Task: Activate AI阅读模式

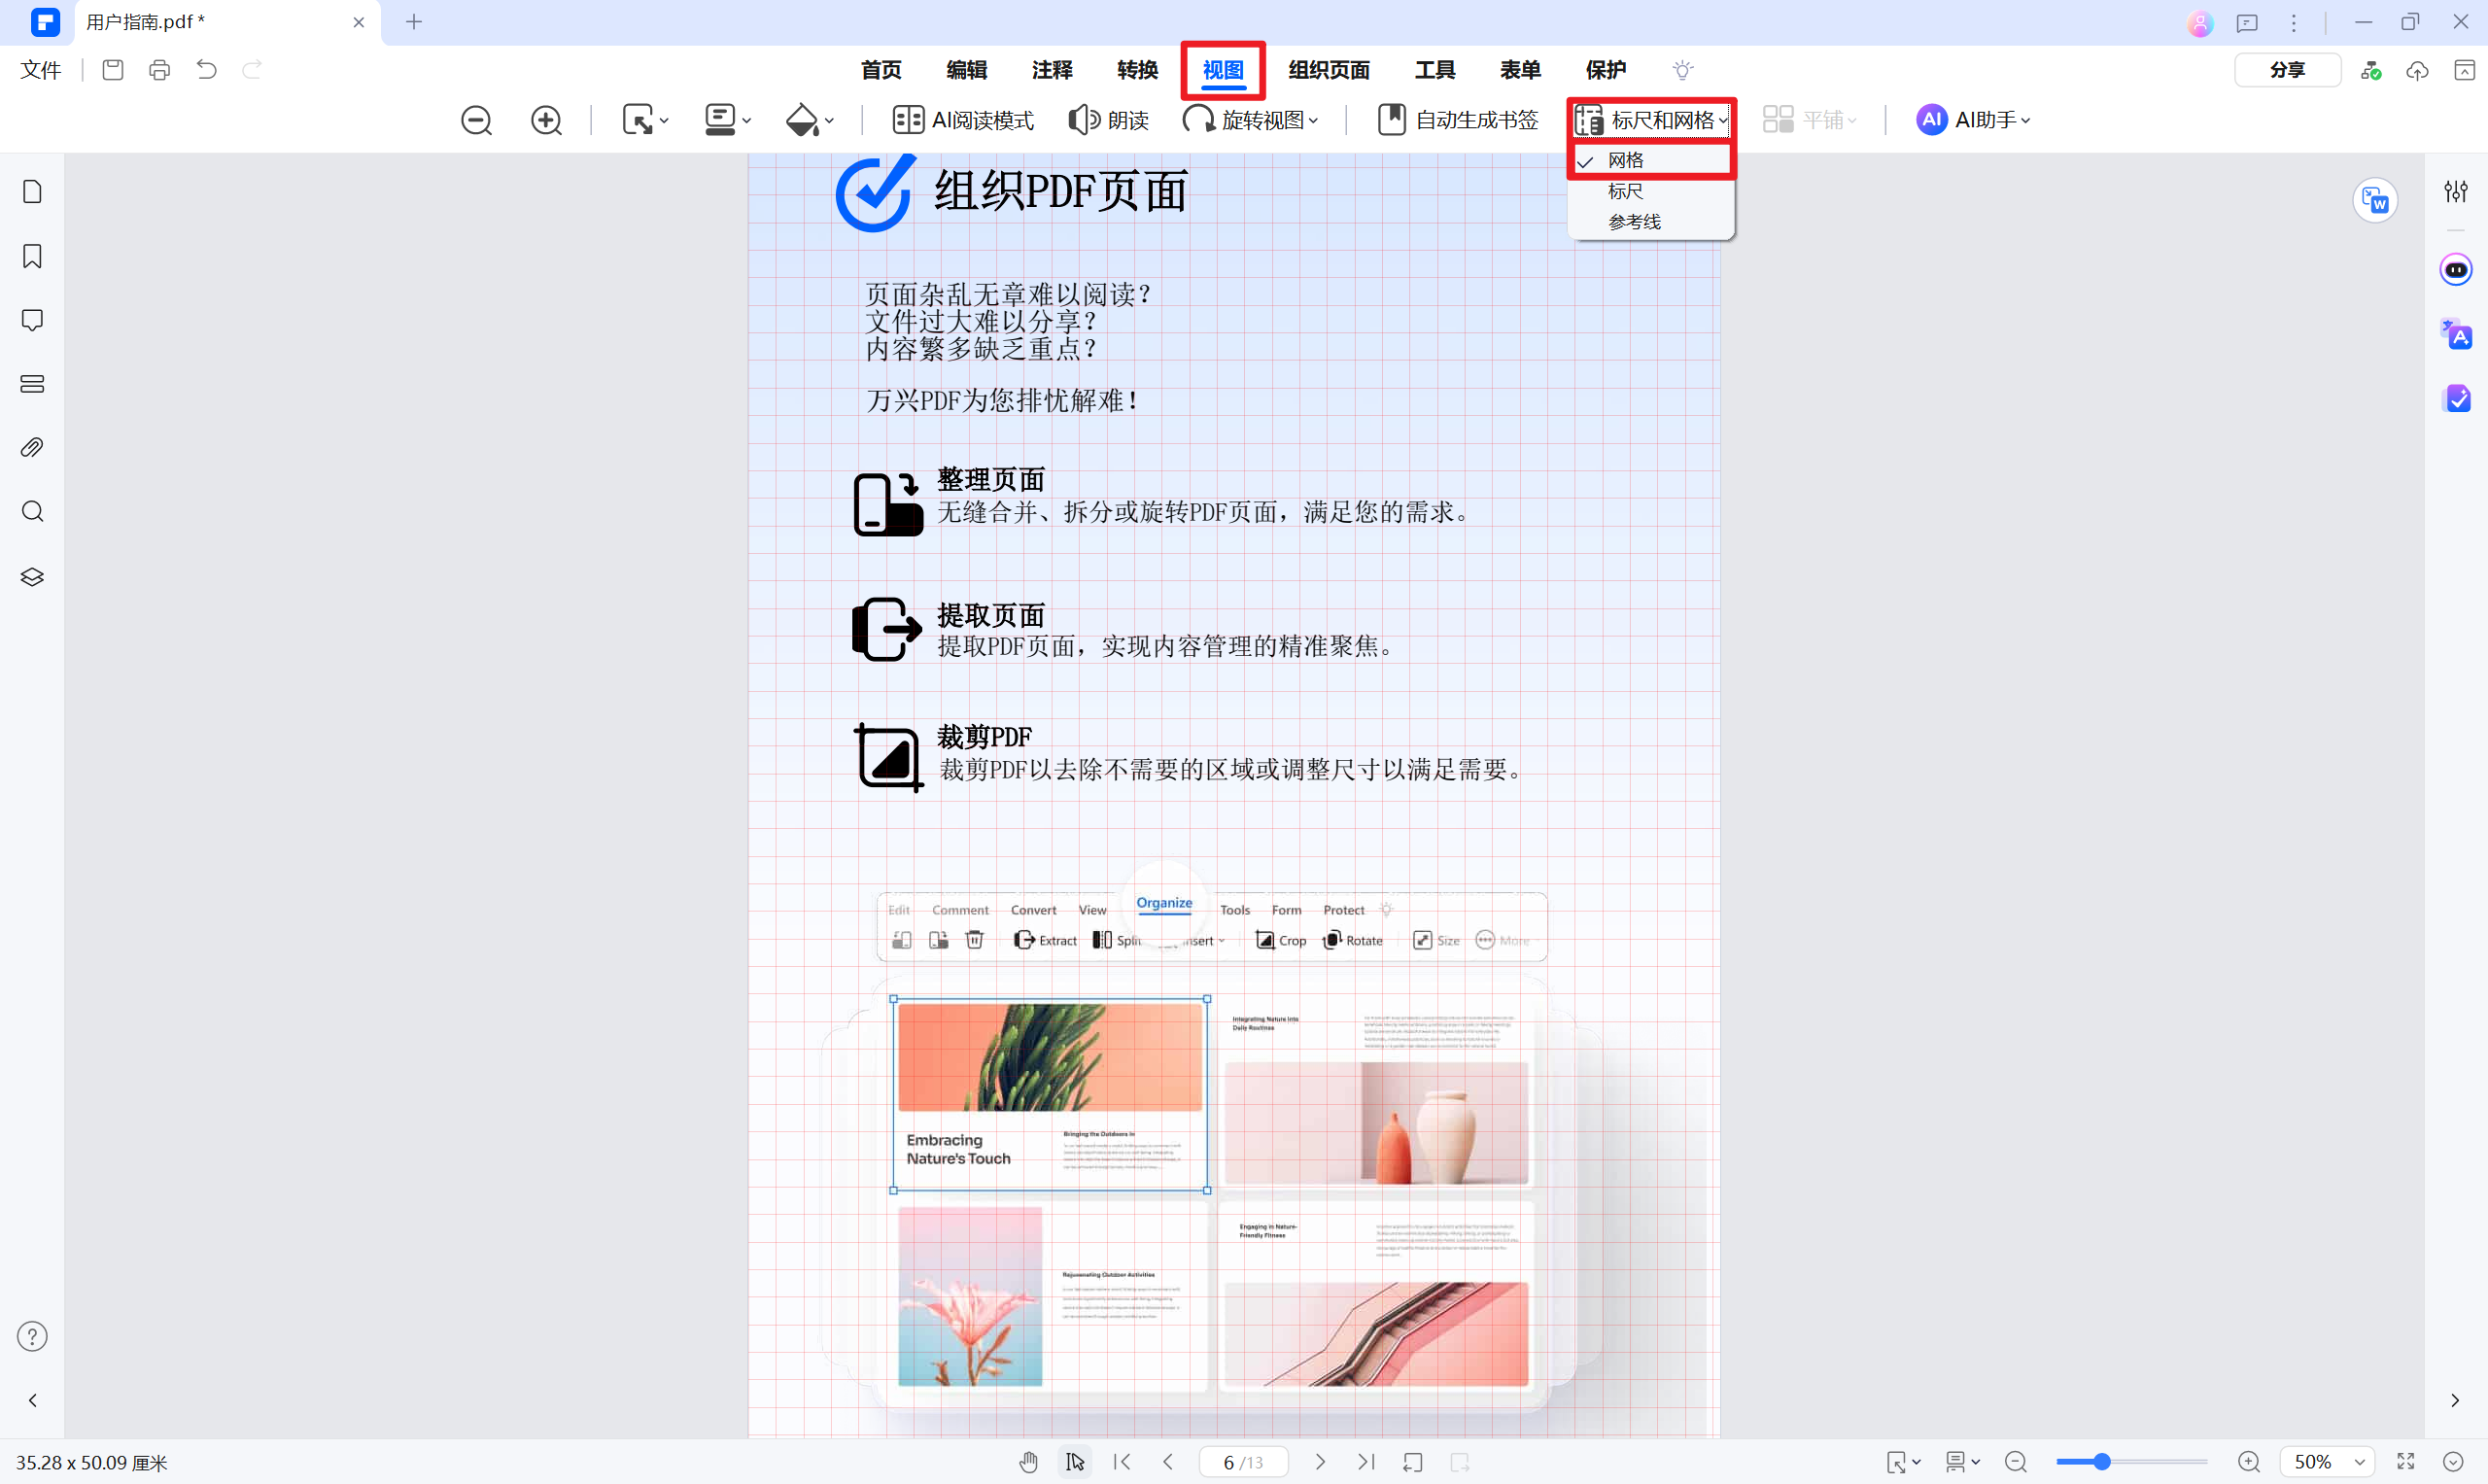Action: point(962,119)
